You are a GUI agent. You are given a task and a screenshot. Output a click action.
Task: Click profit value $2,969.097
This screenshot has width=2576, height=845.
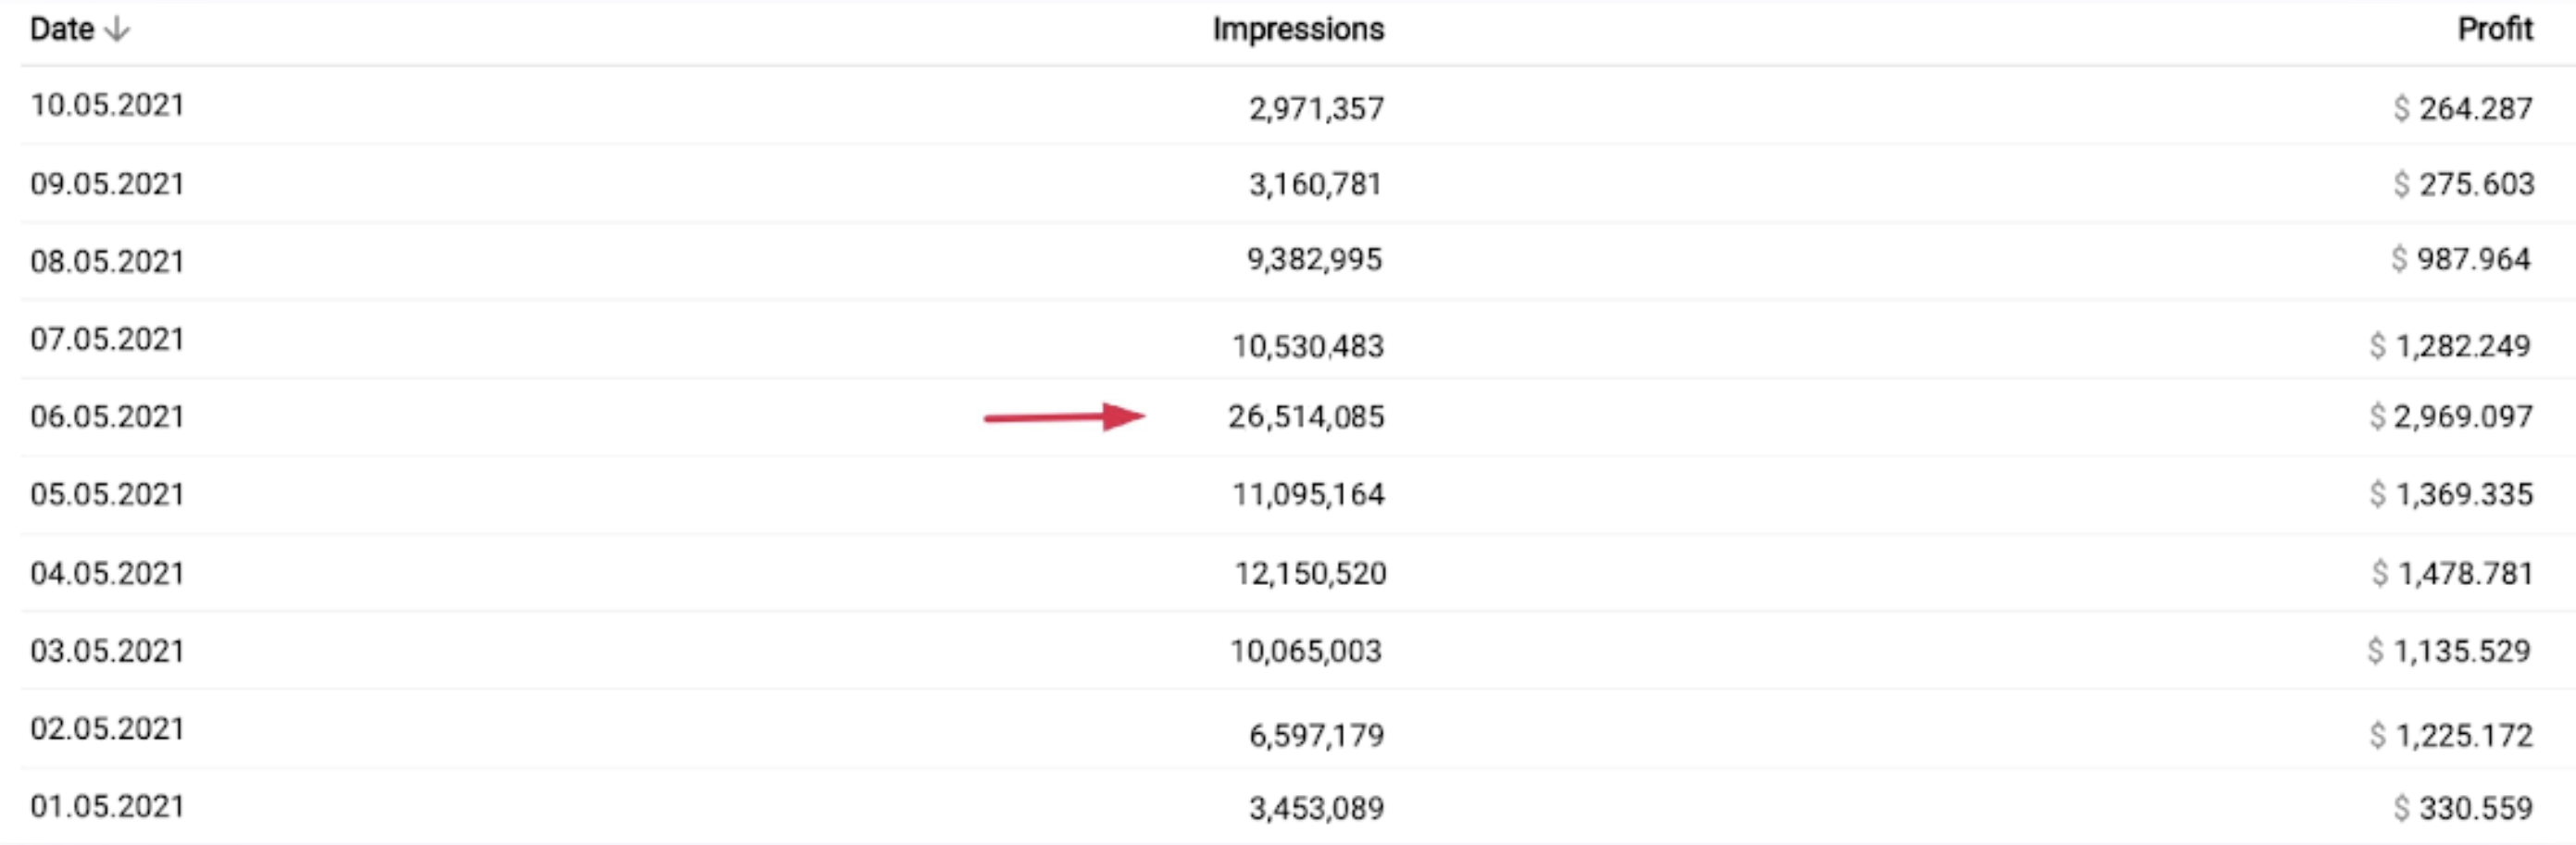[x=2451, y=417]
